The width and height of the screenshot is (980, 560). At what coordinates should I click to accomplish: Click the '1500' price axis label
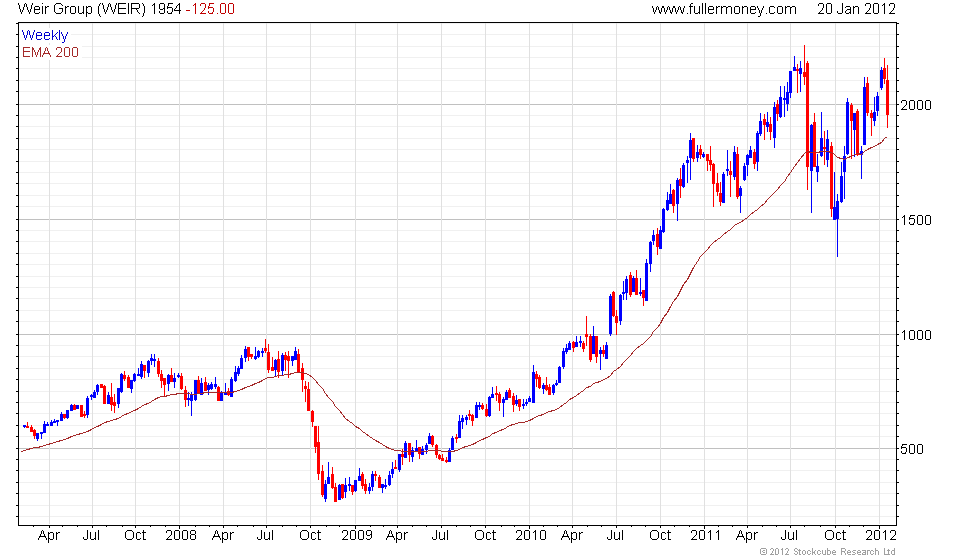tap(916, 220)
